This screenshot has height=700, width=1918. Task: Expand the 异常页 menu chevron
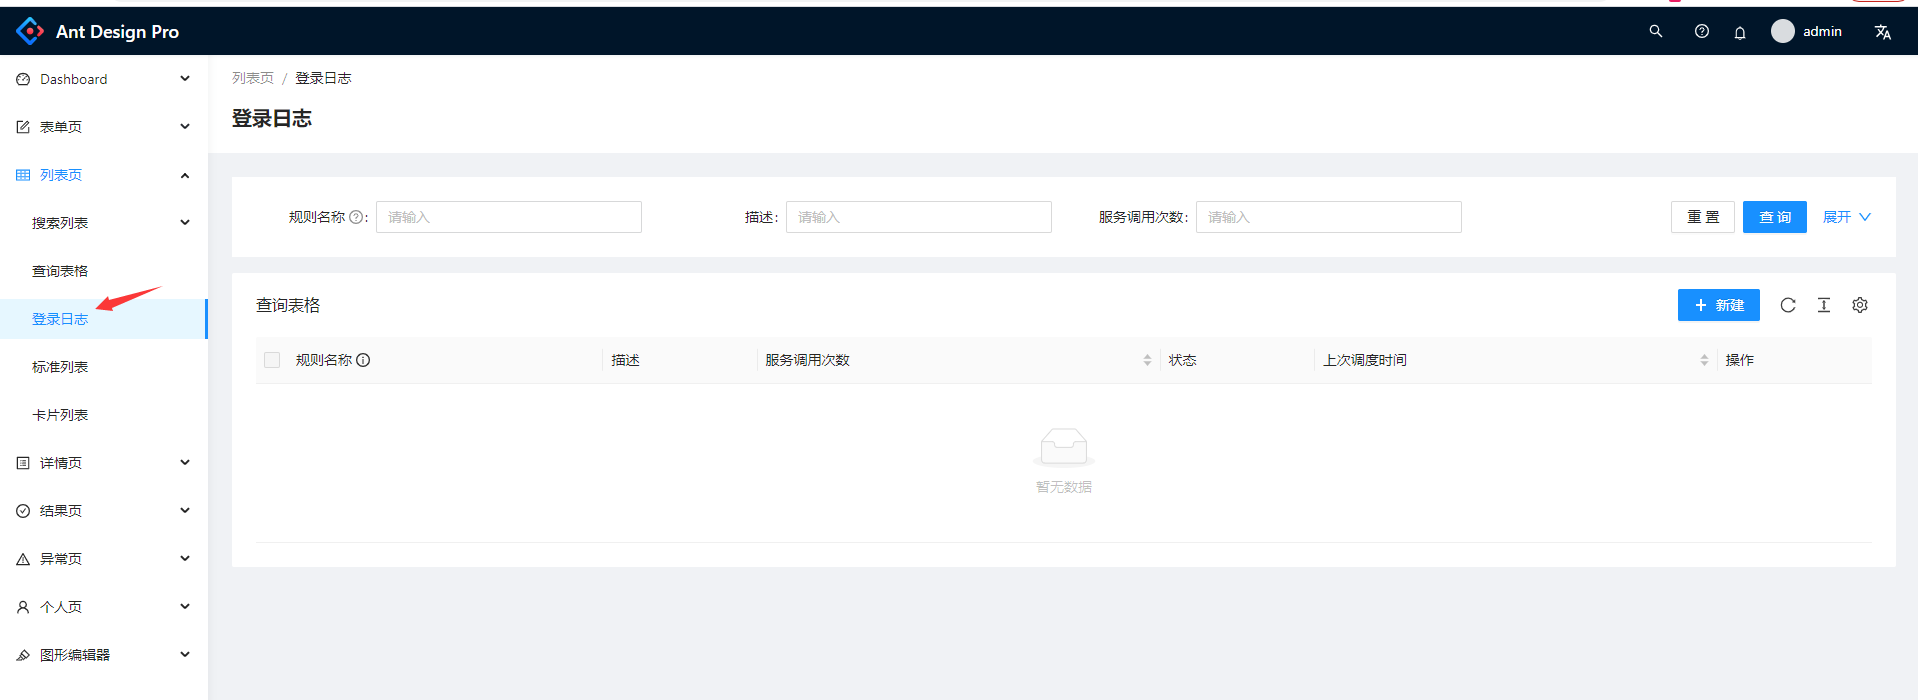click(185, 559)
